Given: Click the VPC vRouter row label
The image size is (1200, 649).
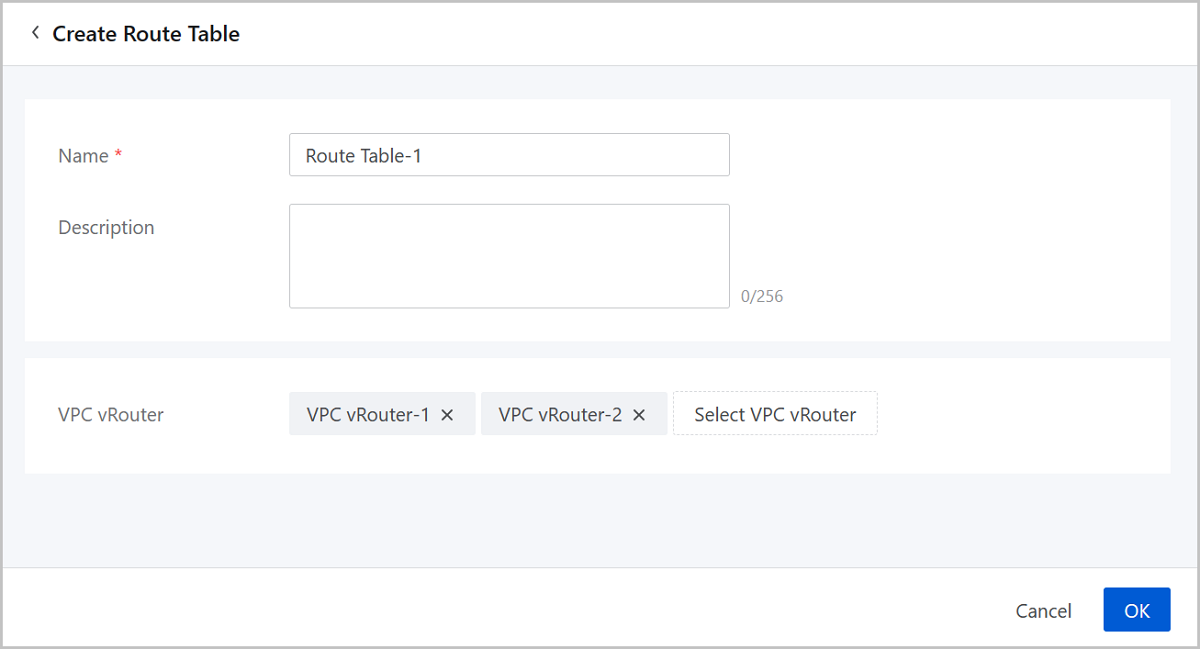Looking at the screenshot, I should [x=111, y=415].
